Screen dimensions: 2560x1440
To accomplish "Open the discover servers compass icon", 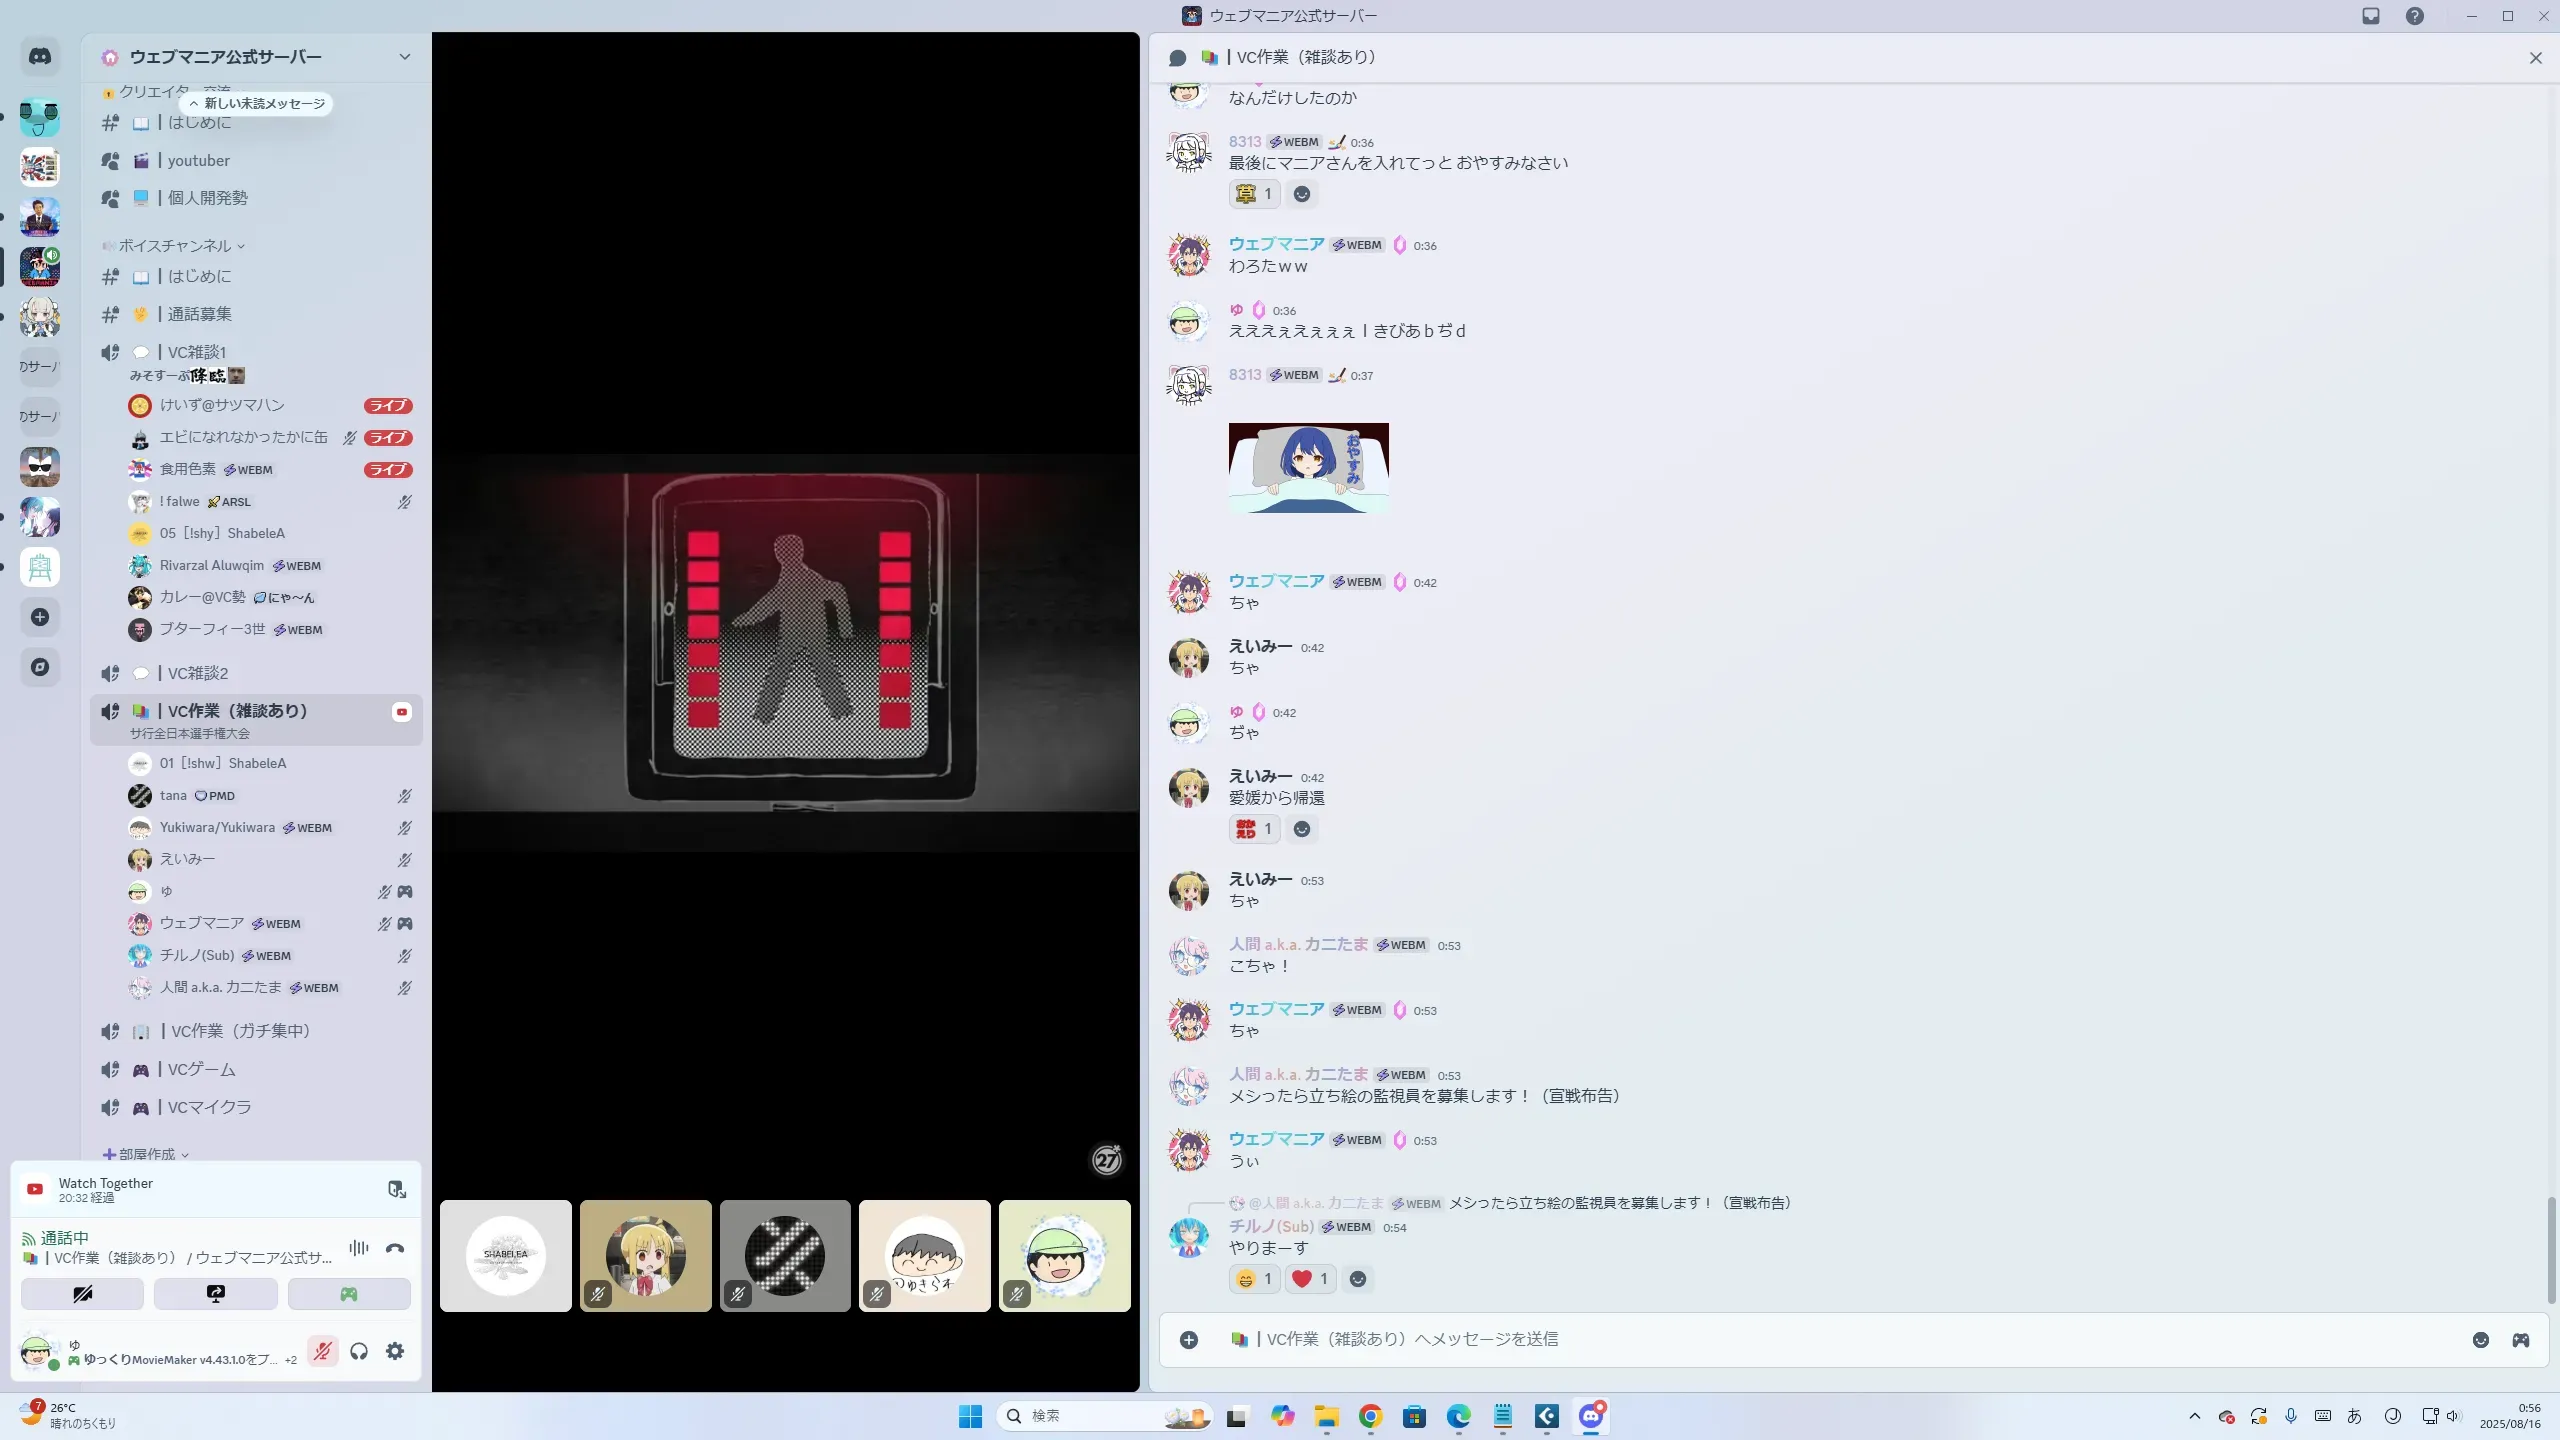I will pos(40,667).
